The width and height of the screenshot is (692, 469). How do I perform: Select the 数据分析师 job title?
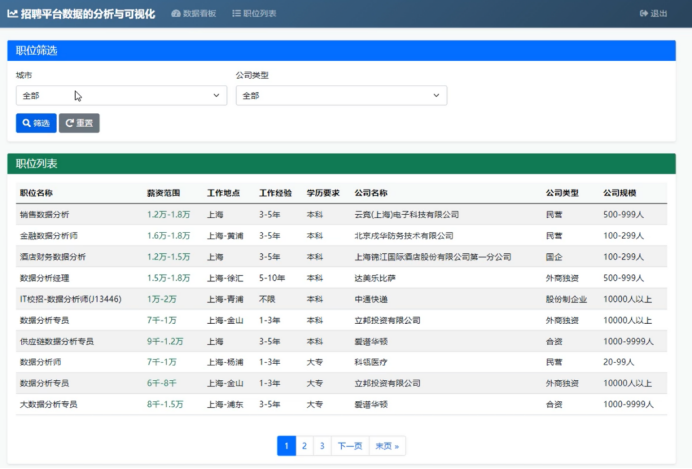pos(41,362)
